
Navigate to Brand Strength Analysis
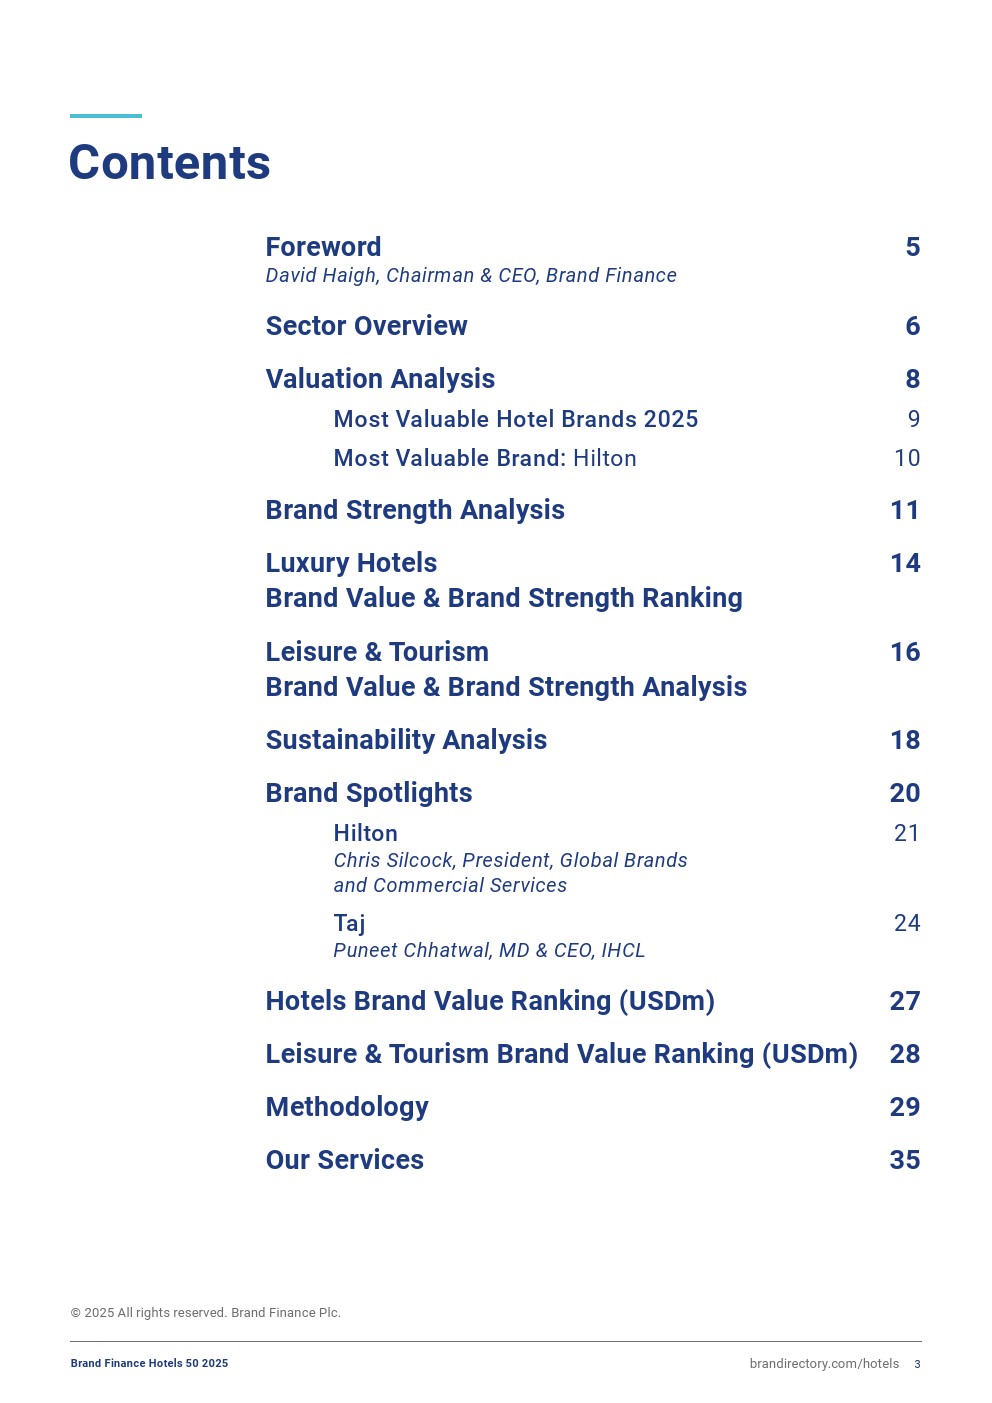(x=415, y=510)
